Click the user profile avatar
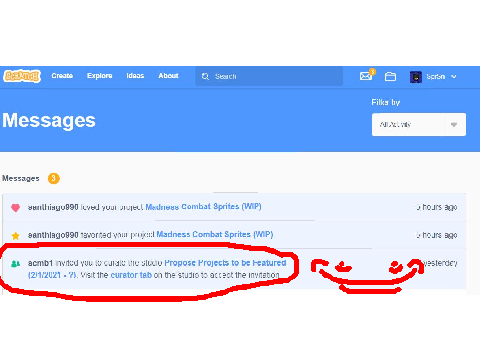 (x=416, y=77)
